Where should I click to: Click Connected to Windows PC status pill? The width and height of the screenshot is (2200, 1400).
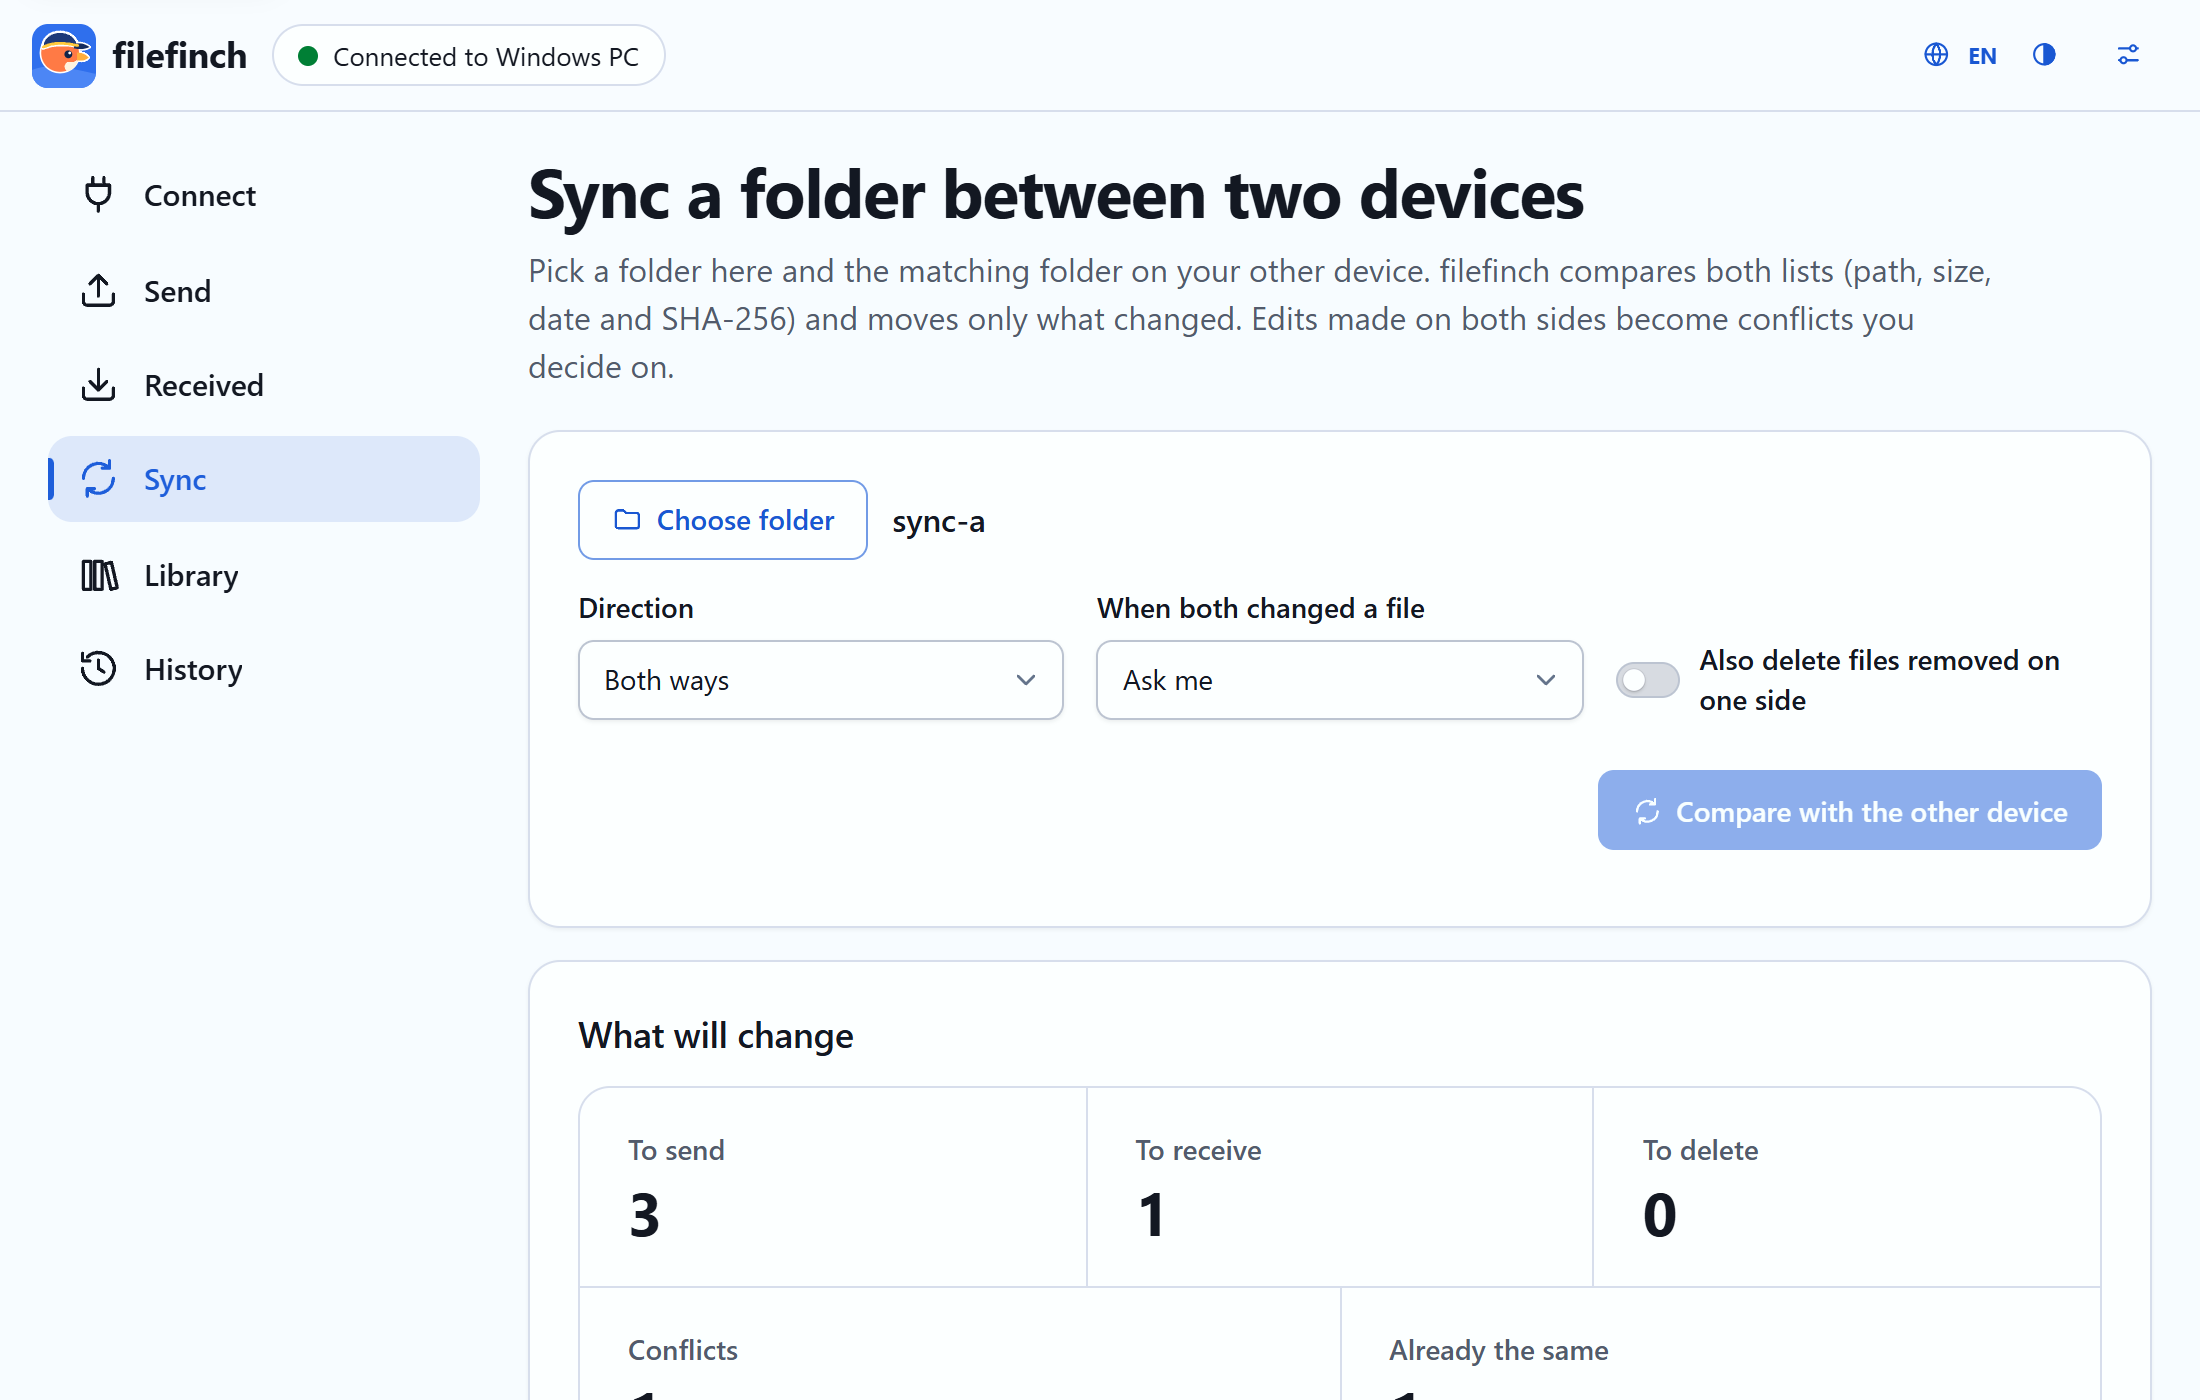[x=469, y=56]
